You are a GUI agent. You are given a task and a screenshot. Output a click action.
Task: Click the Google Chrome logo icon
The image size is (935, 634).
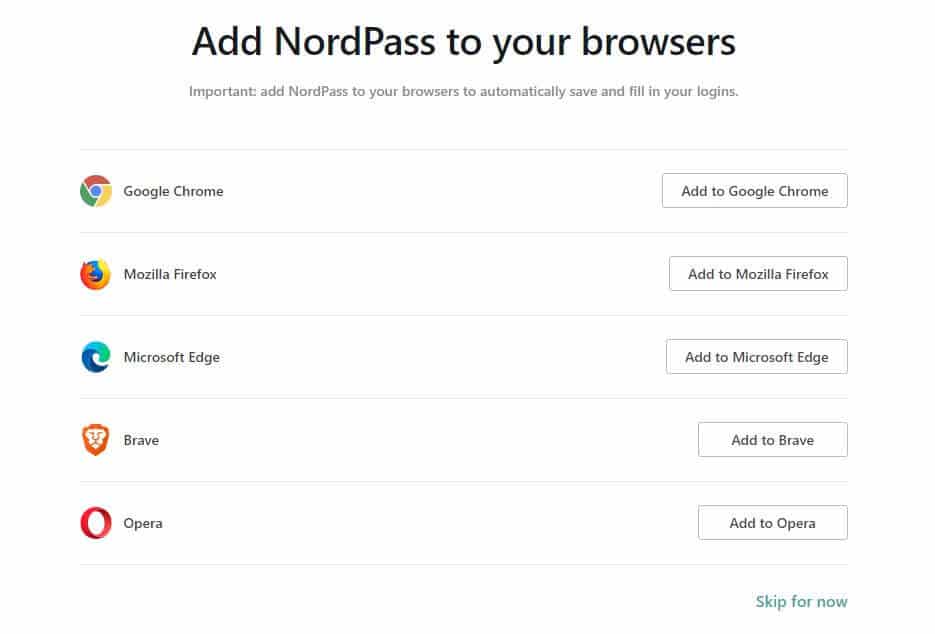pos(96,191)
